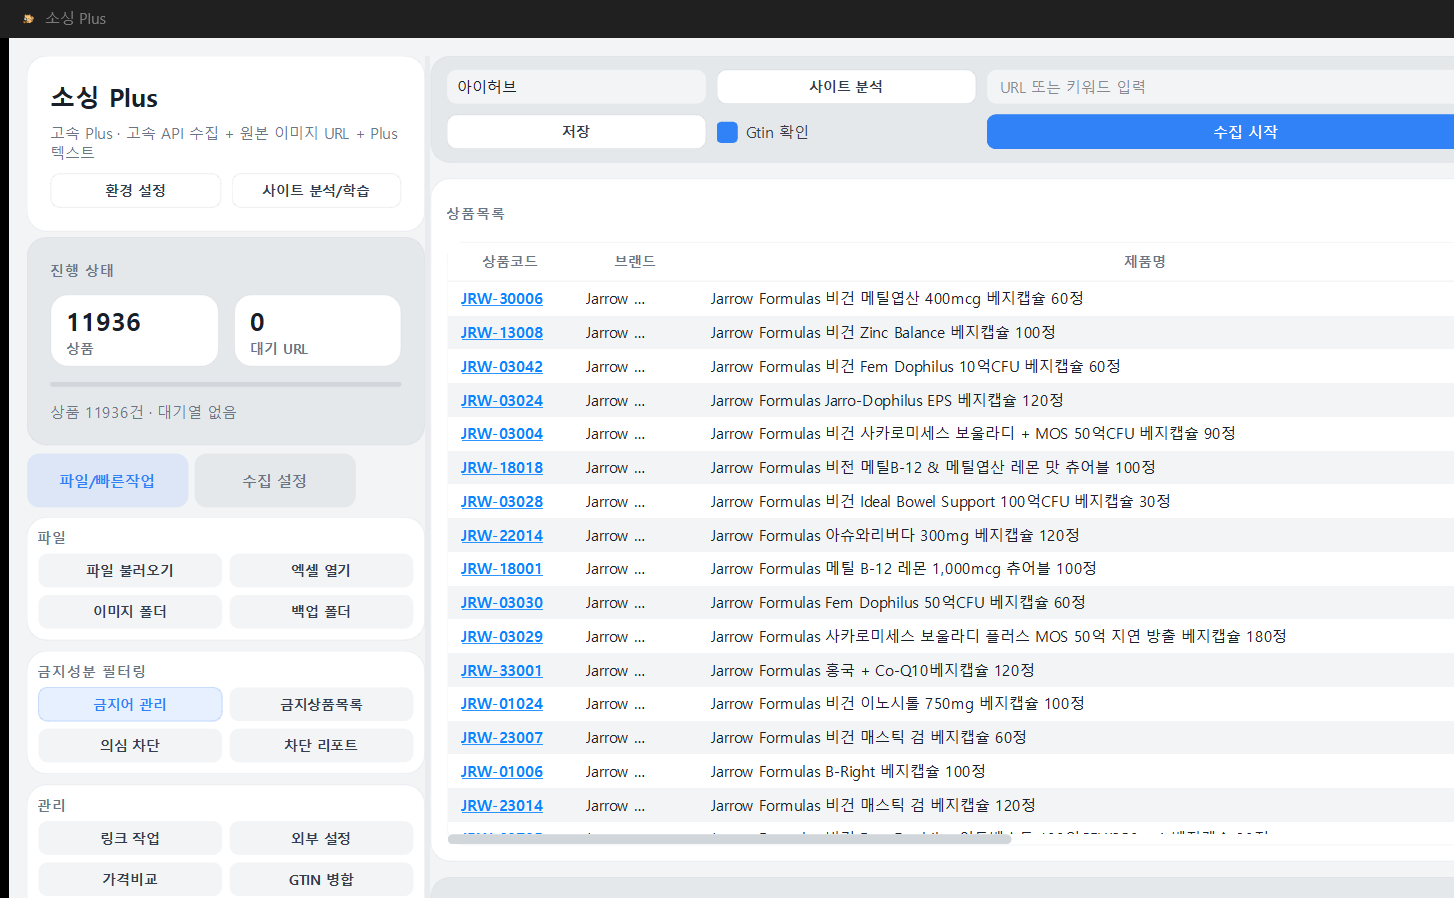Viewport: 1454px width, 898px height.
Task: Open product link JRW-03030
Action: [502, 603]
